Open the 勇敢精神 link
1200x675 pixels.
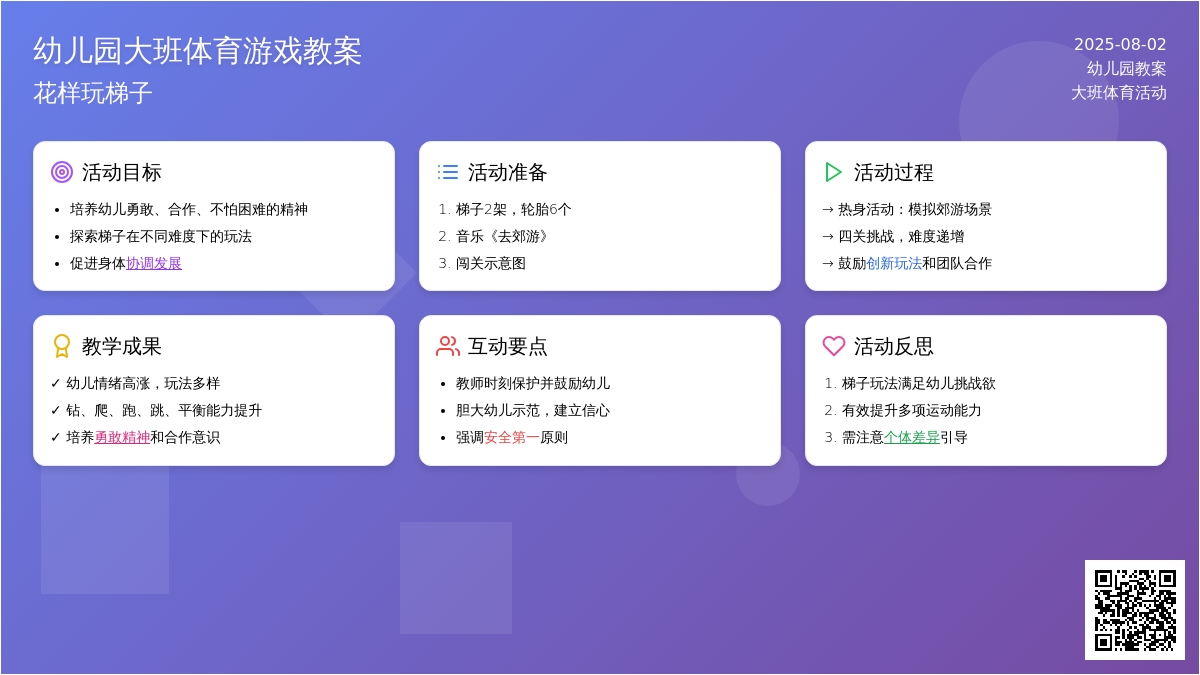point(122,438)
